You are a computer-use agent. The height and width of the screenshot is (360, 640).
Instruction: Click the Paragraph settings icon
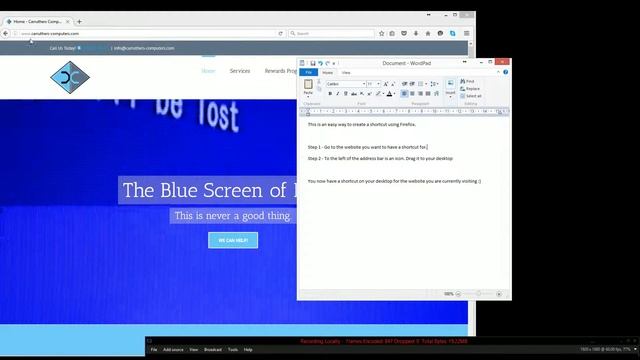click(x=436, y=94)
